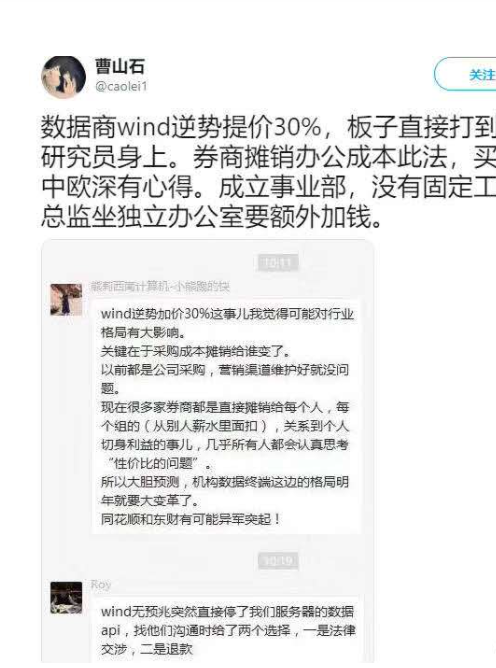This screenshot has height=668, width=496.
Task: Click tweet text line starting 总监坐独立办公室
Action: point(211,217)
